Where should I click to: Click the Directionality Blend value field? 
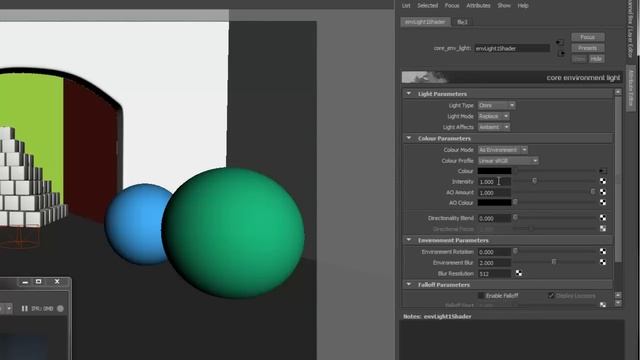494,218
